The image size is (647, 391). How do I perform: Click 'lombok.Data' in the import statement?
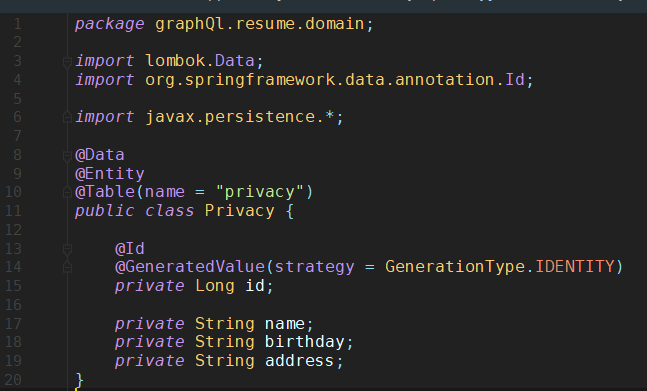pos(200,61)
